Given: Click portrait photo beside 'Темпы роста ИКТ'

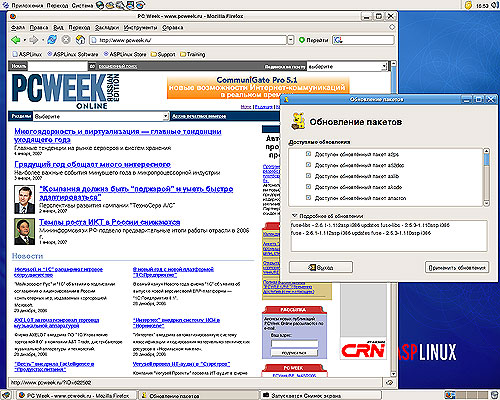Looking at the screenshot, I should click(24, 232).
